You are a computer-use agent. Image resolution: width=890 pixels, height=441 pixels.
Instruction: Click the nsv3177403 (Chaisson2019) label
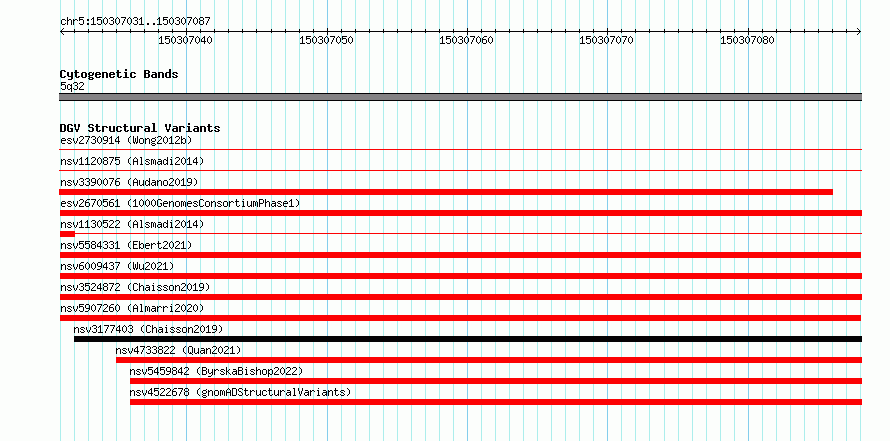(148, 329)
